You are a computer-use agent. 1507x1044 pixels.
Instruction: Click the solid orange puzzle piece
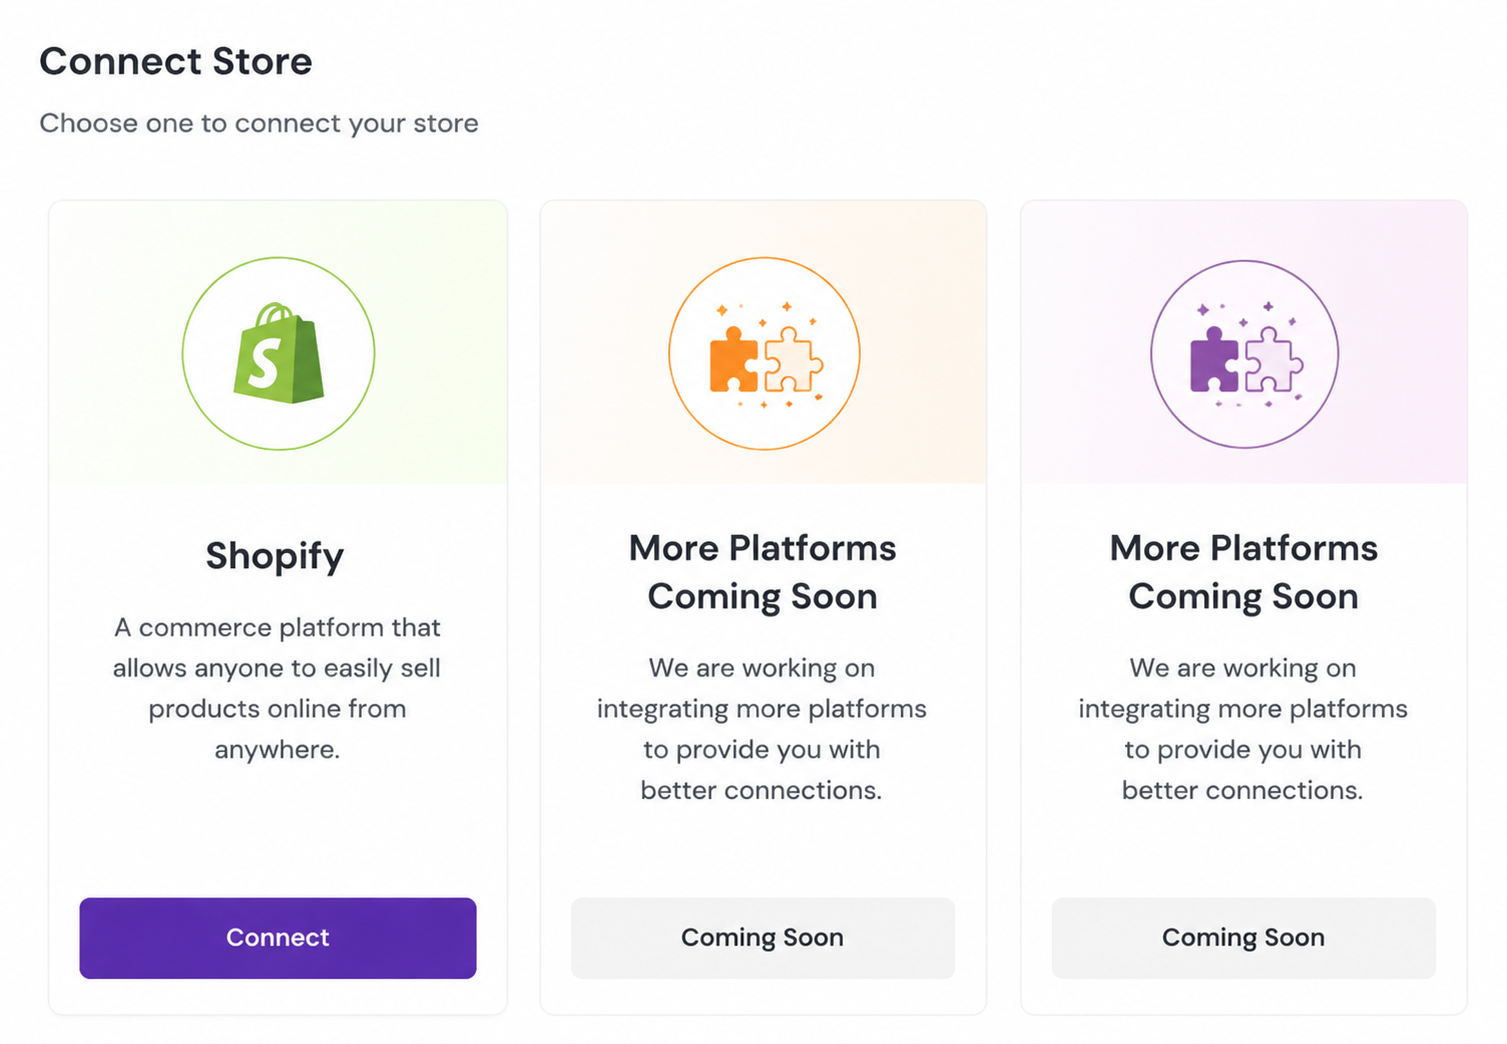tap(734, 359)
